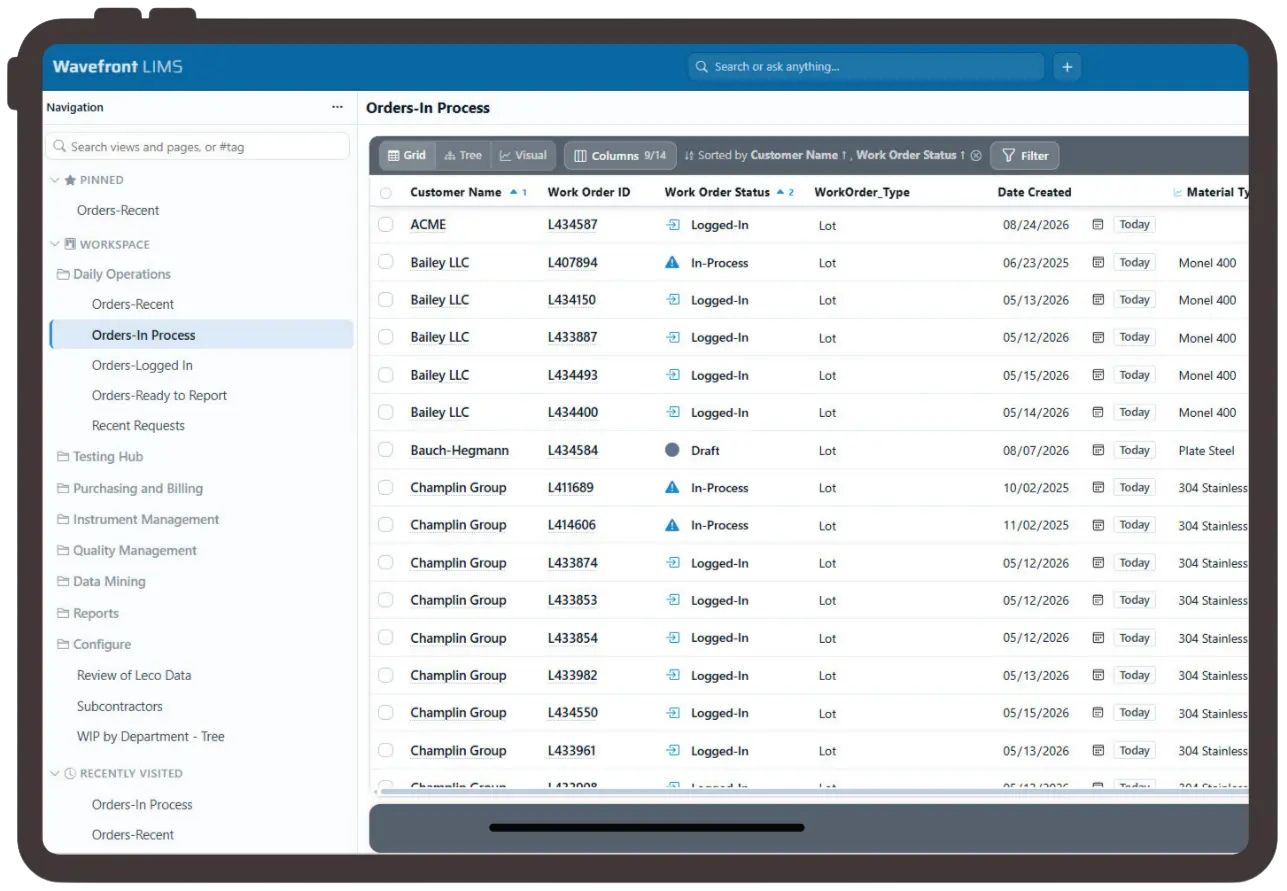Open the calendar icon in the ACME row

pos(1098,225)
